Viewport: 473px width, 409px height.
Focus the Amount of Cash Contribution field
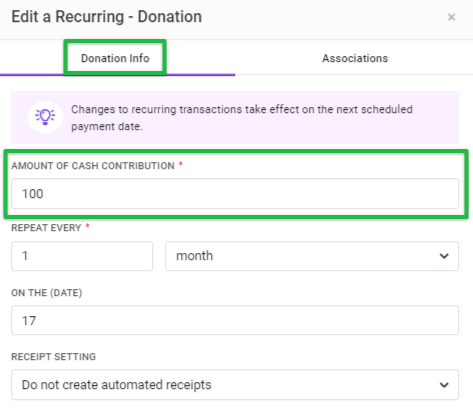(x=235, y=194)
